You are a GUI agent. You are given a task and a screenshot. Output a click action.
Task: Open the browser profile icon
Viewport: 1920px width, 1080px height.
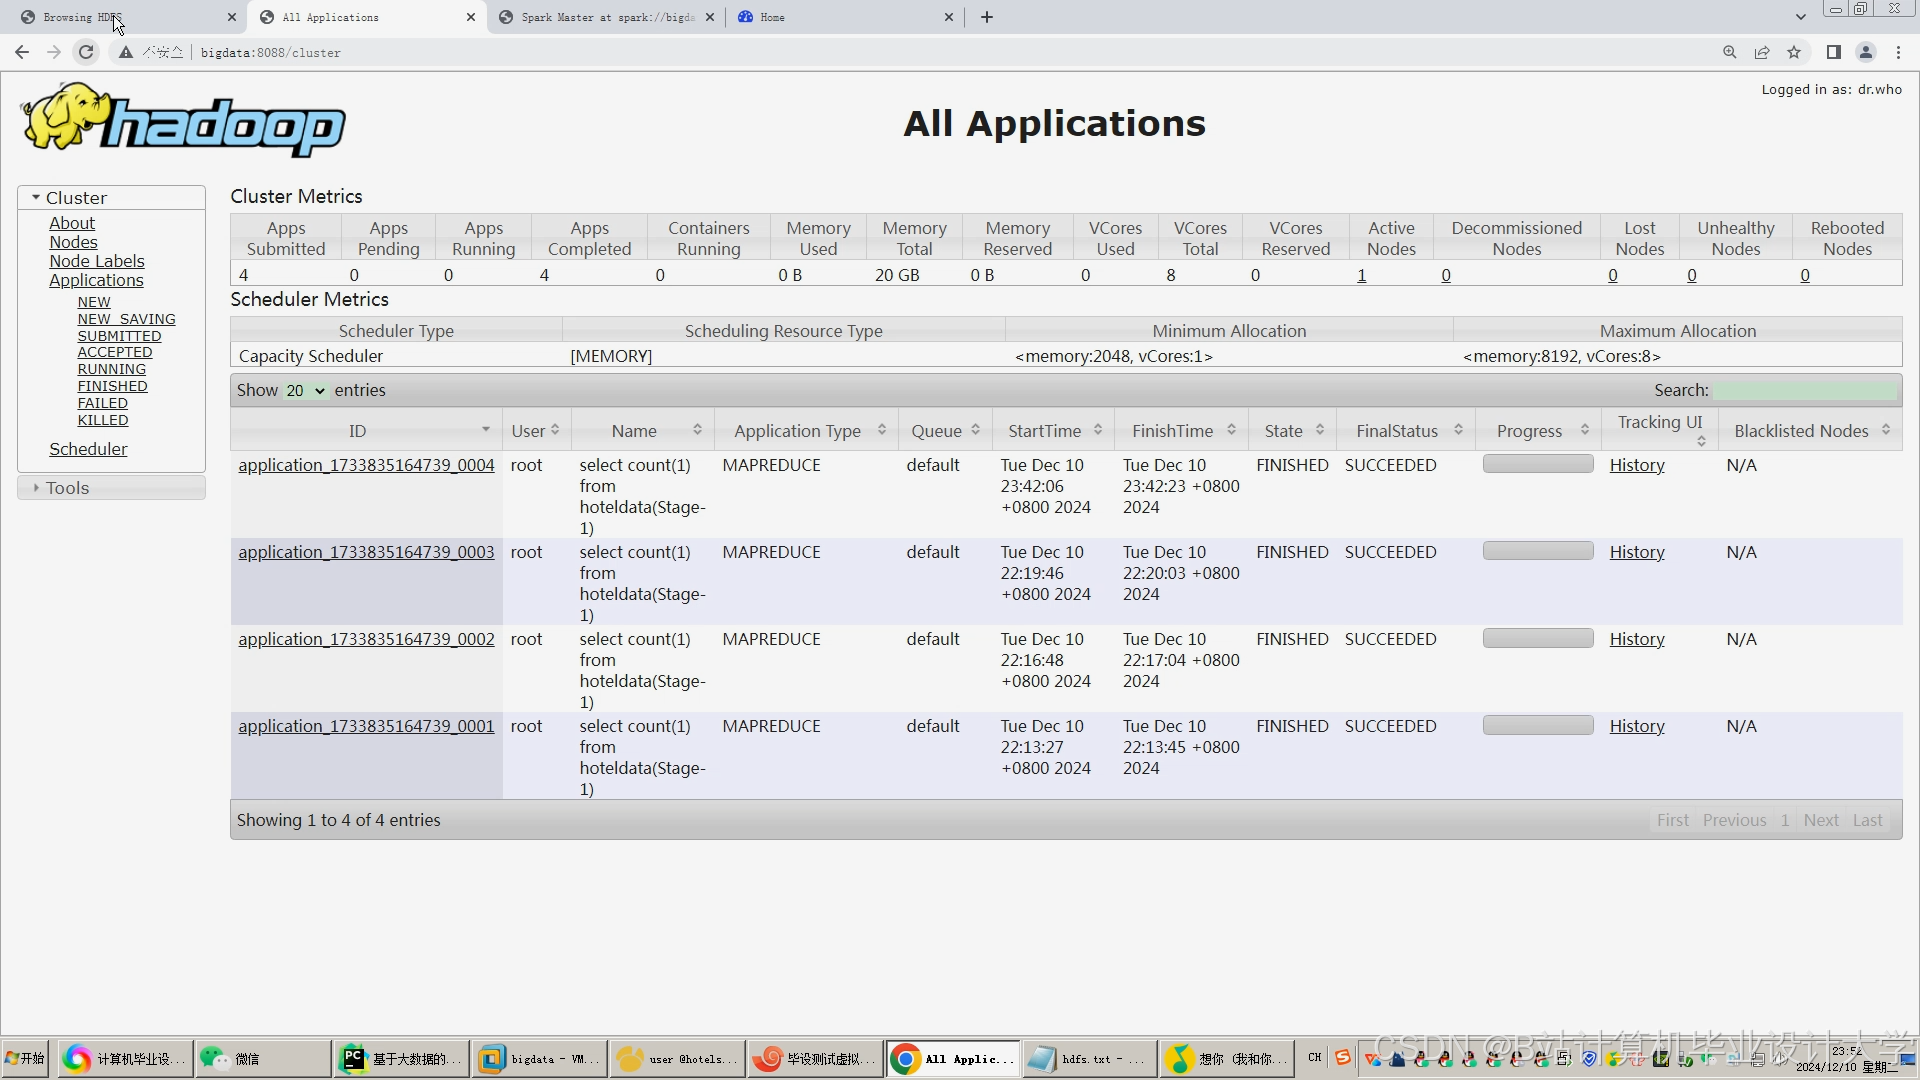(x=1866, y=52)
